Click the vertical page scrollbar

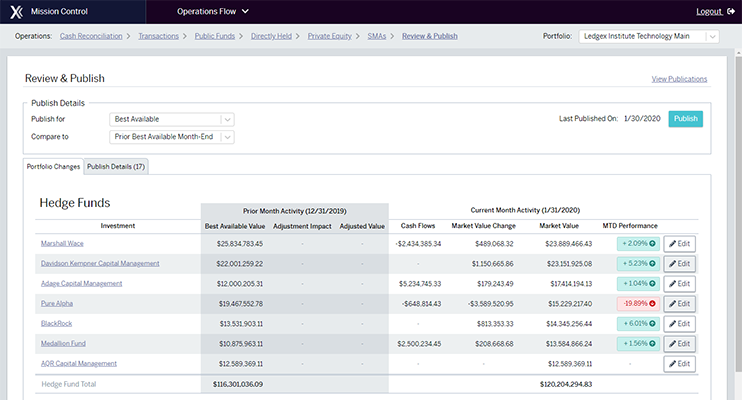coord(738,213)
